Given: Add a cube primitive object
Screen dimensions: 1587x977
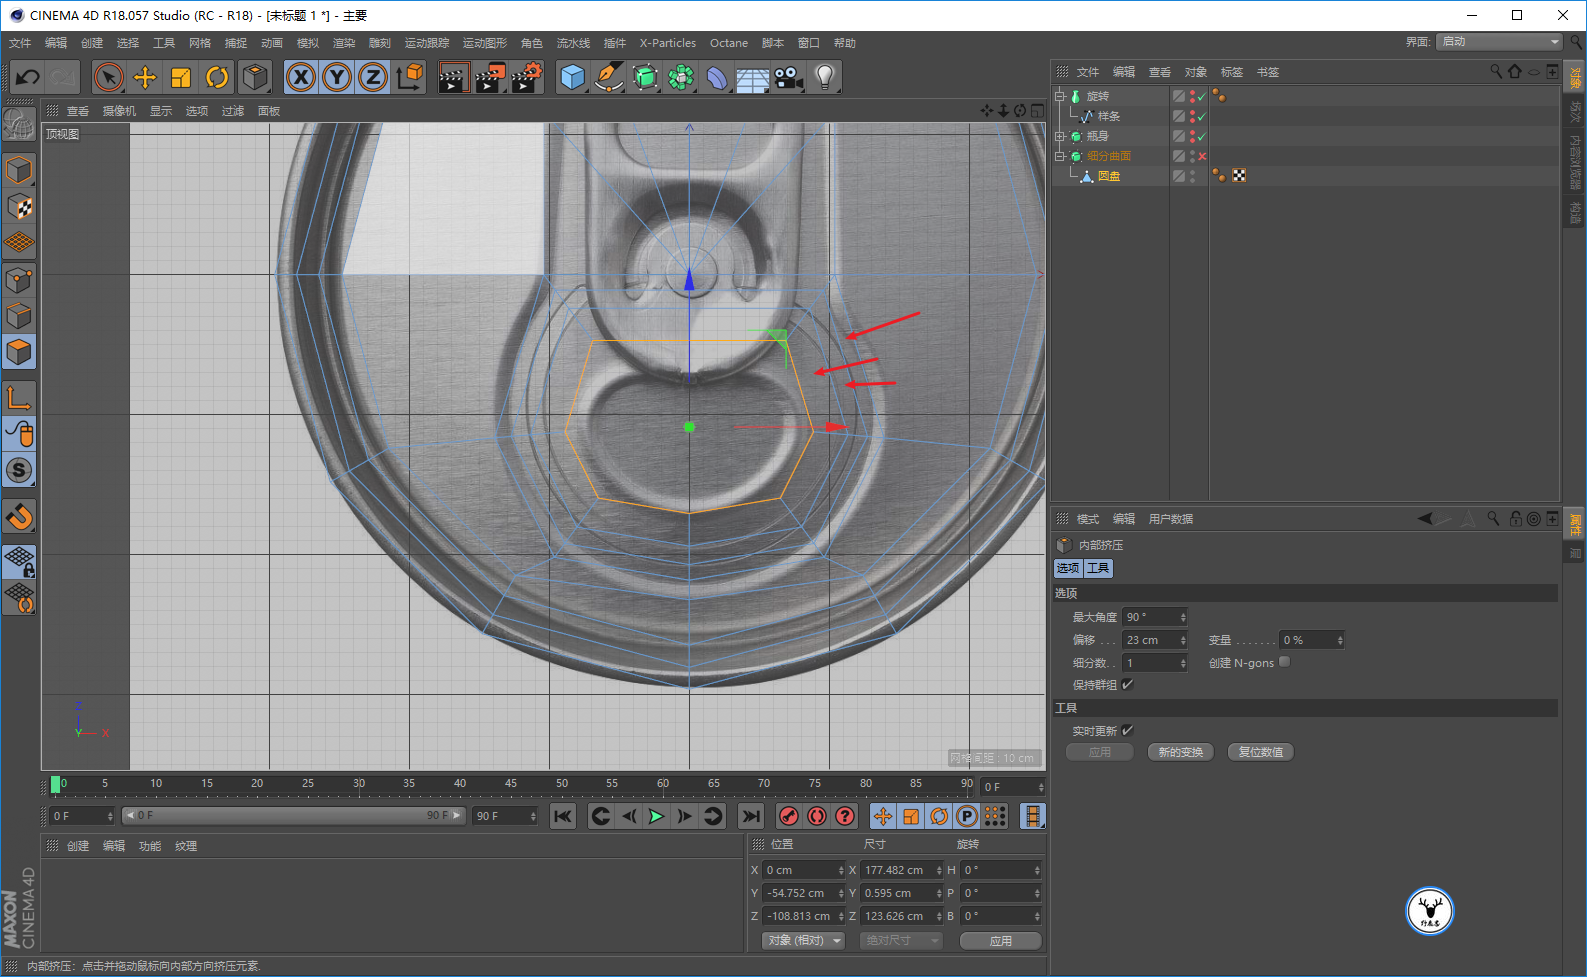Looking at the screenshot, I should [572, 77].
